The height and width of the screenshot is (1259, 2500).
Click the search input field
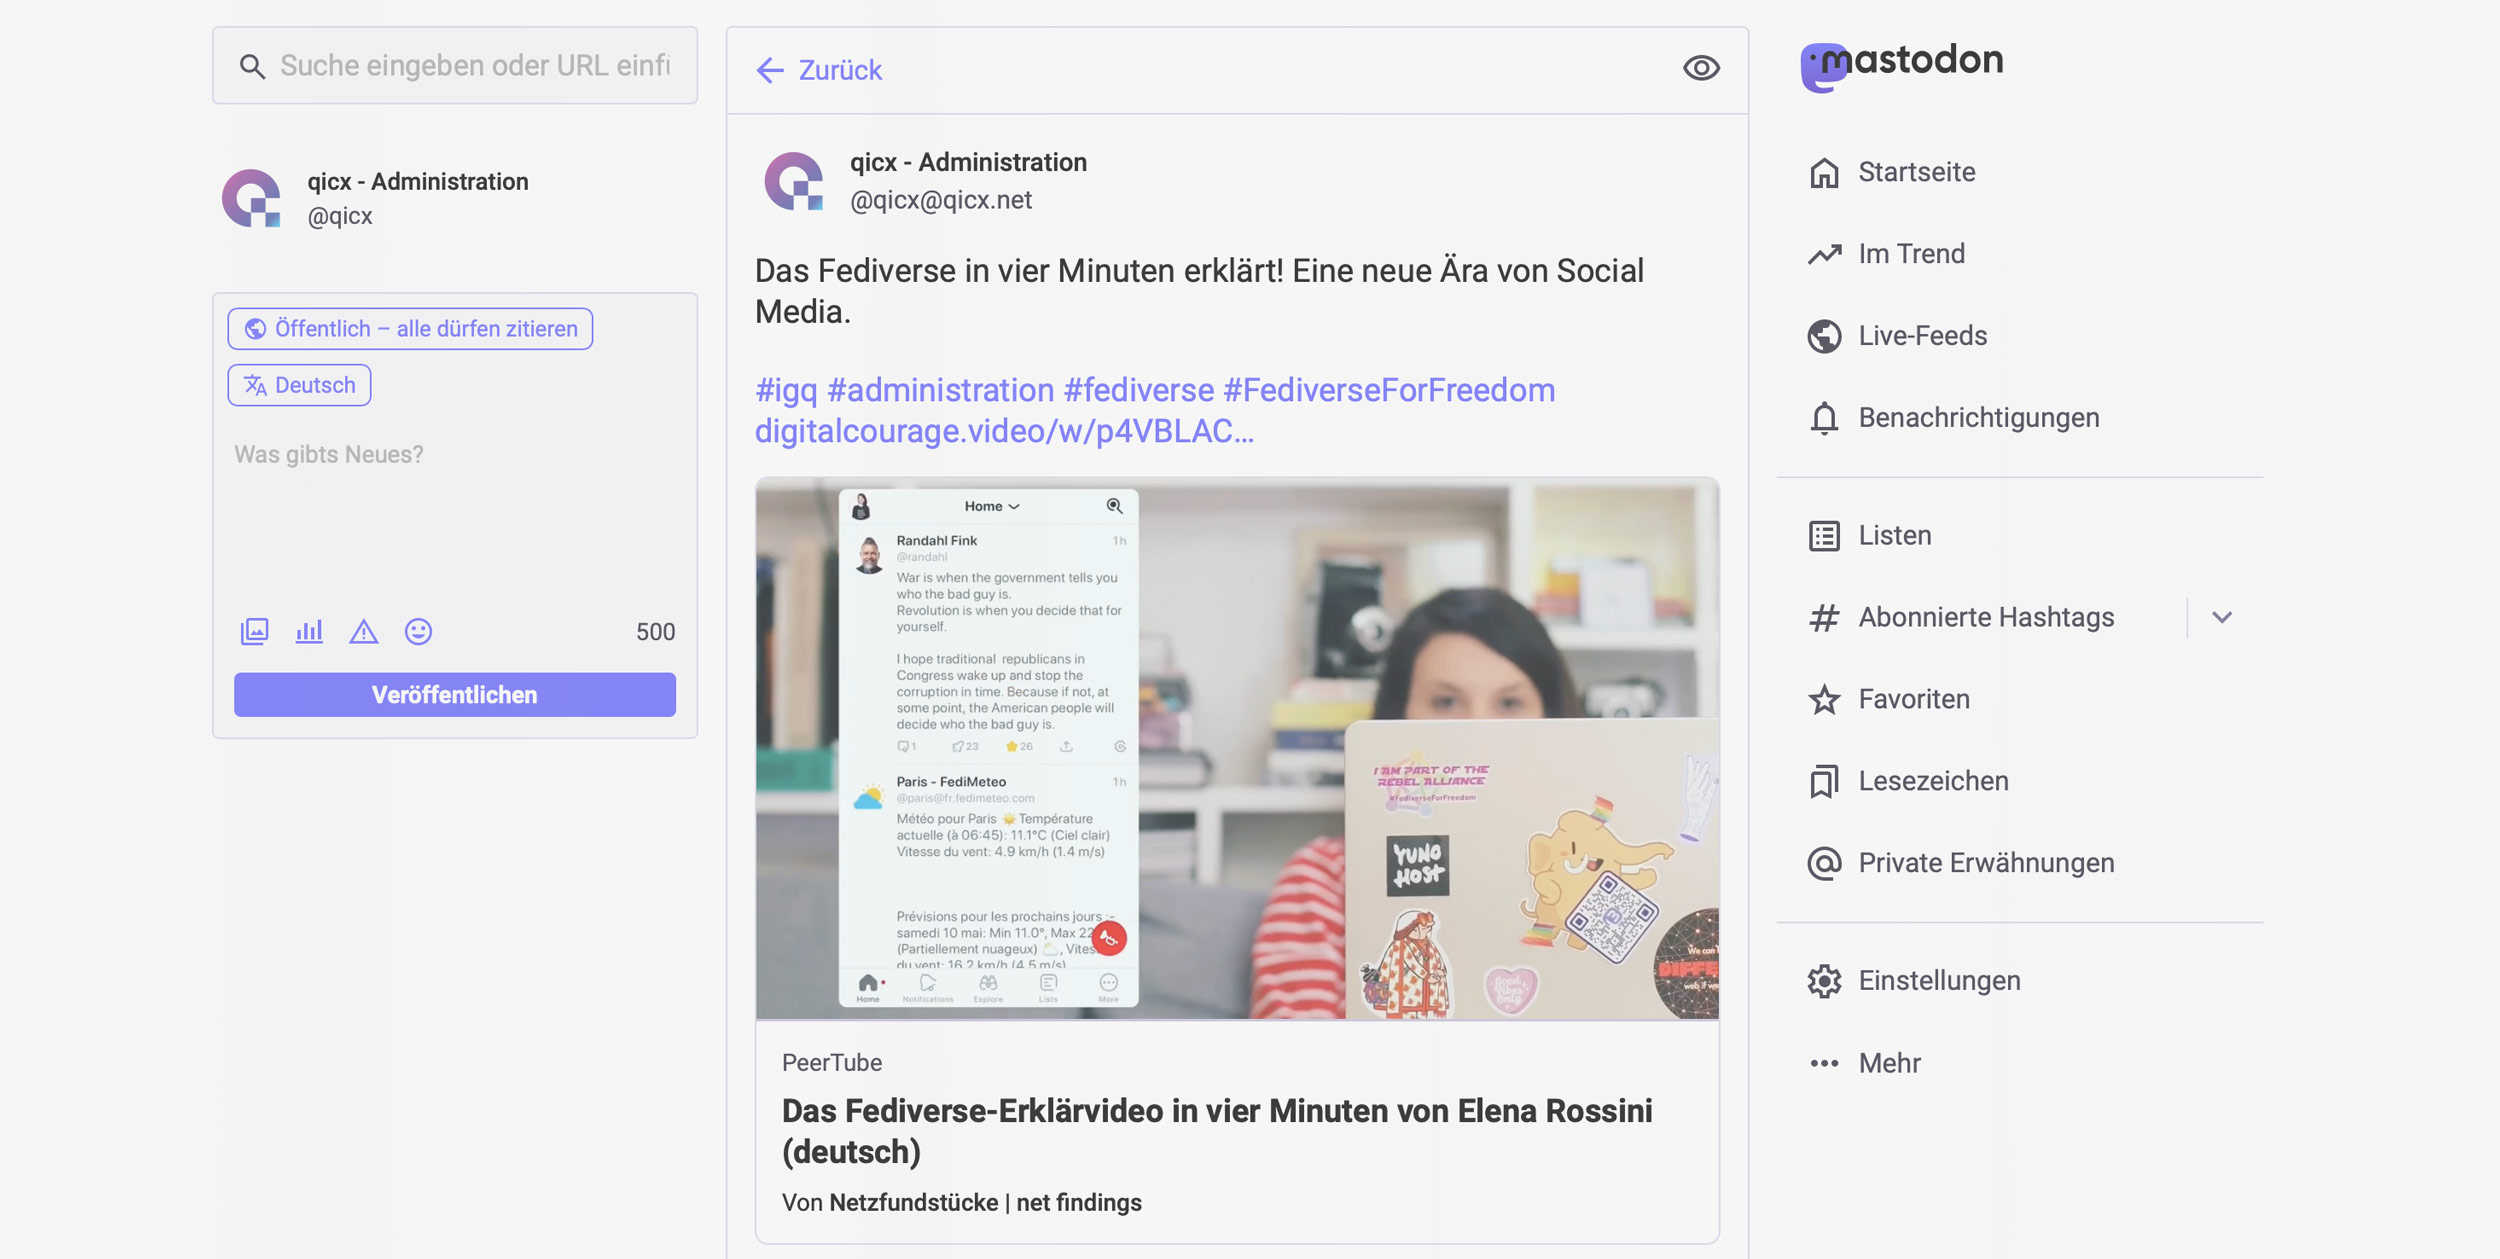(474, 66)
